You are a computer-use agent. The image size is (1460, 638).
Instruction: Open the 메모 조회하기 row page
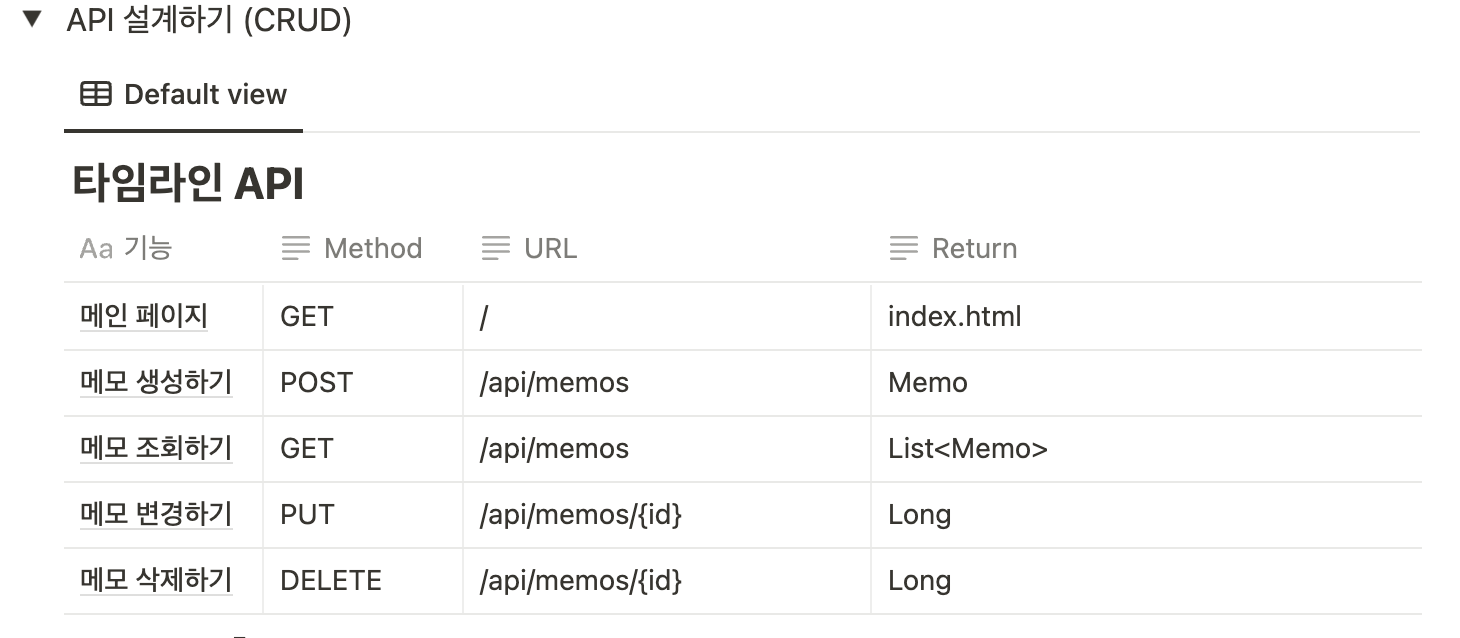[156, 448]
